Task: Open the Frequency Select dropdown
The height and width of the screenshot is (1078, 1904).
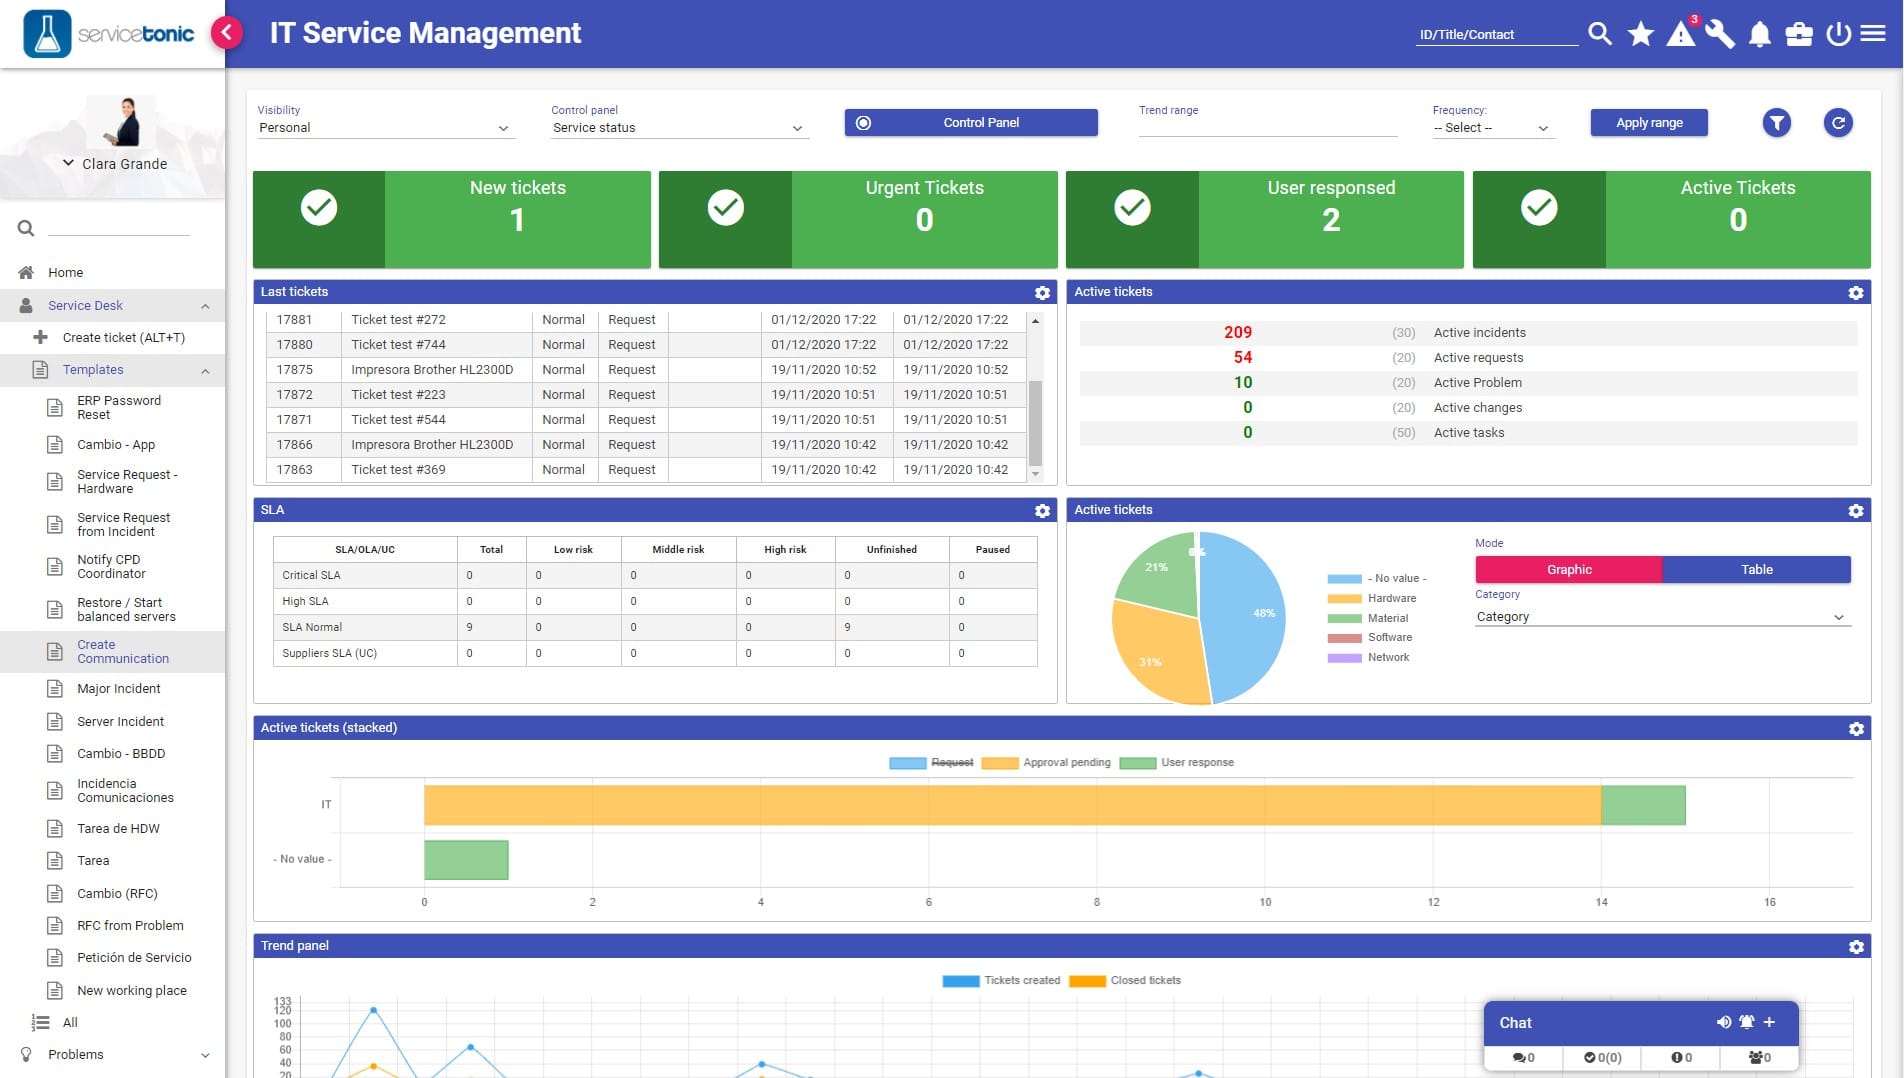Action: pyautogui.click(x=1492, y=128)
